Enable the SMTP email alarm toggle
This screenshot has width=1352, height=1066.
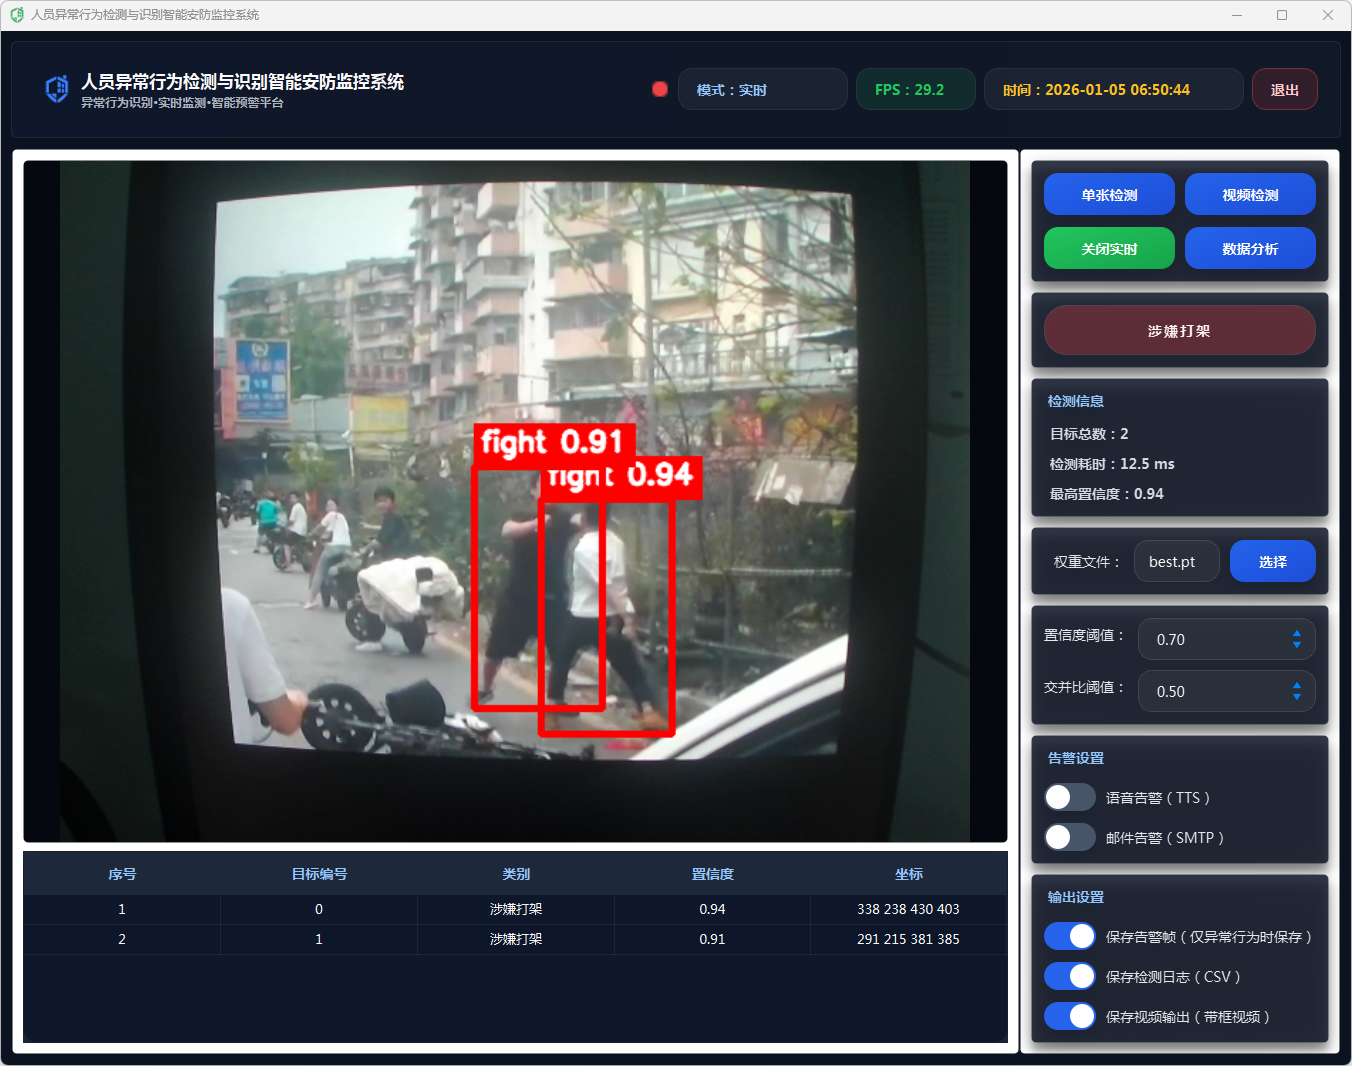[x=1070, y=837]
